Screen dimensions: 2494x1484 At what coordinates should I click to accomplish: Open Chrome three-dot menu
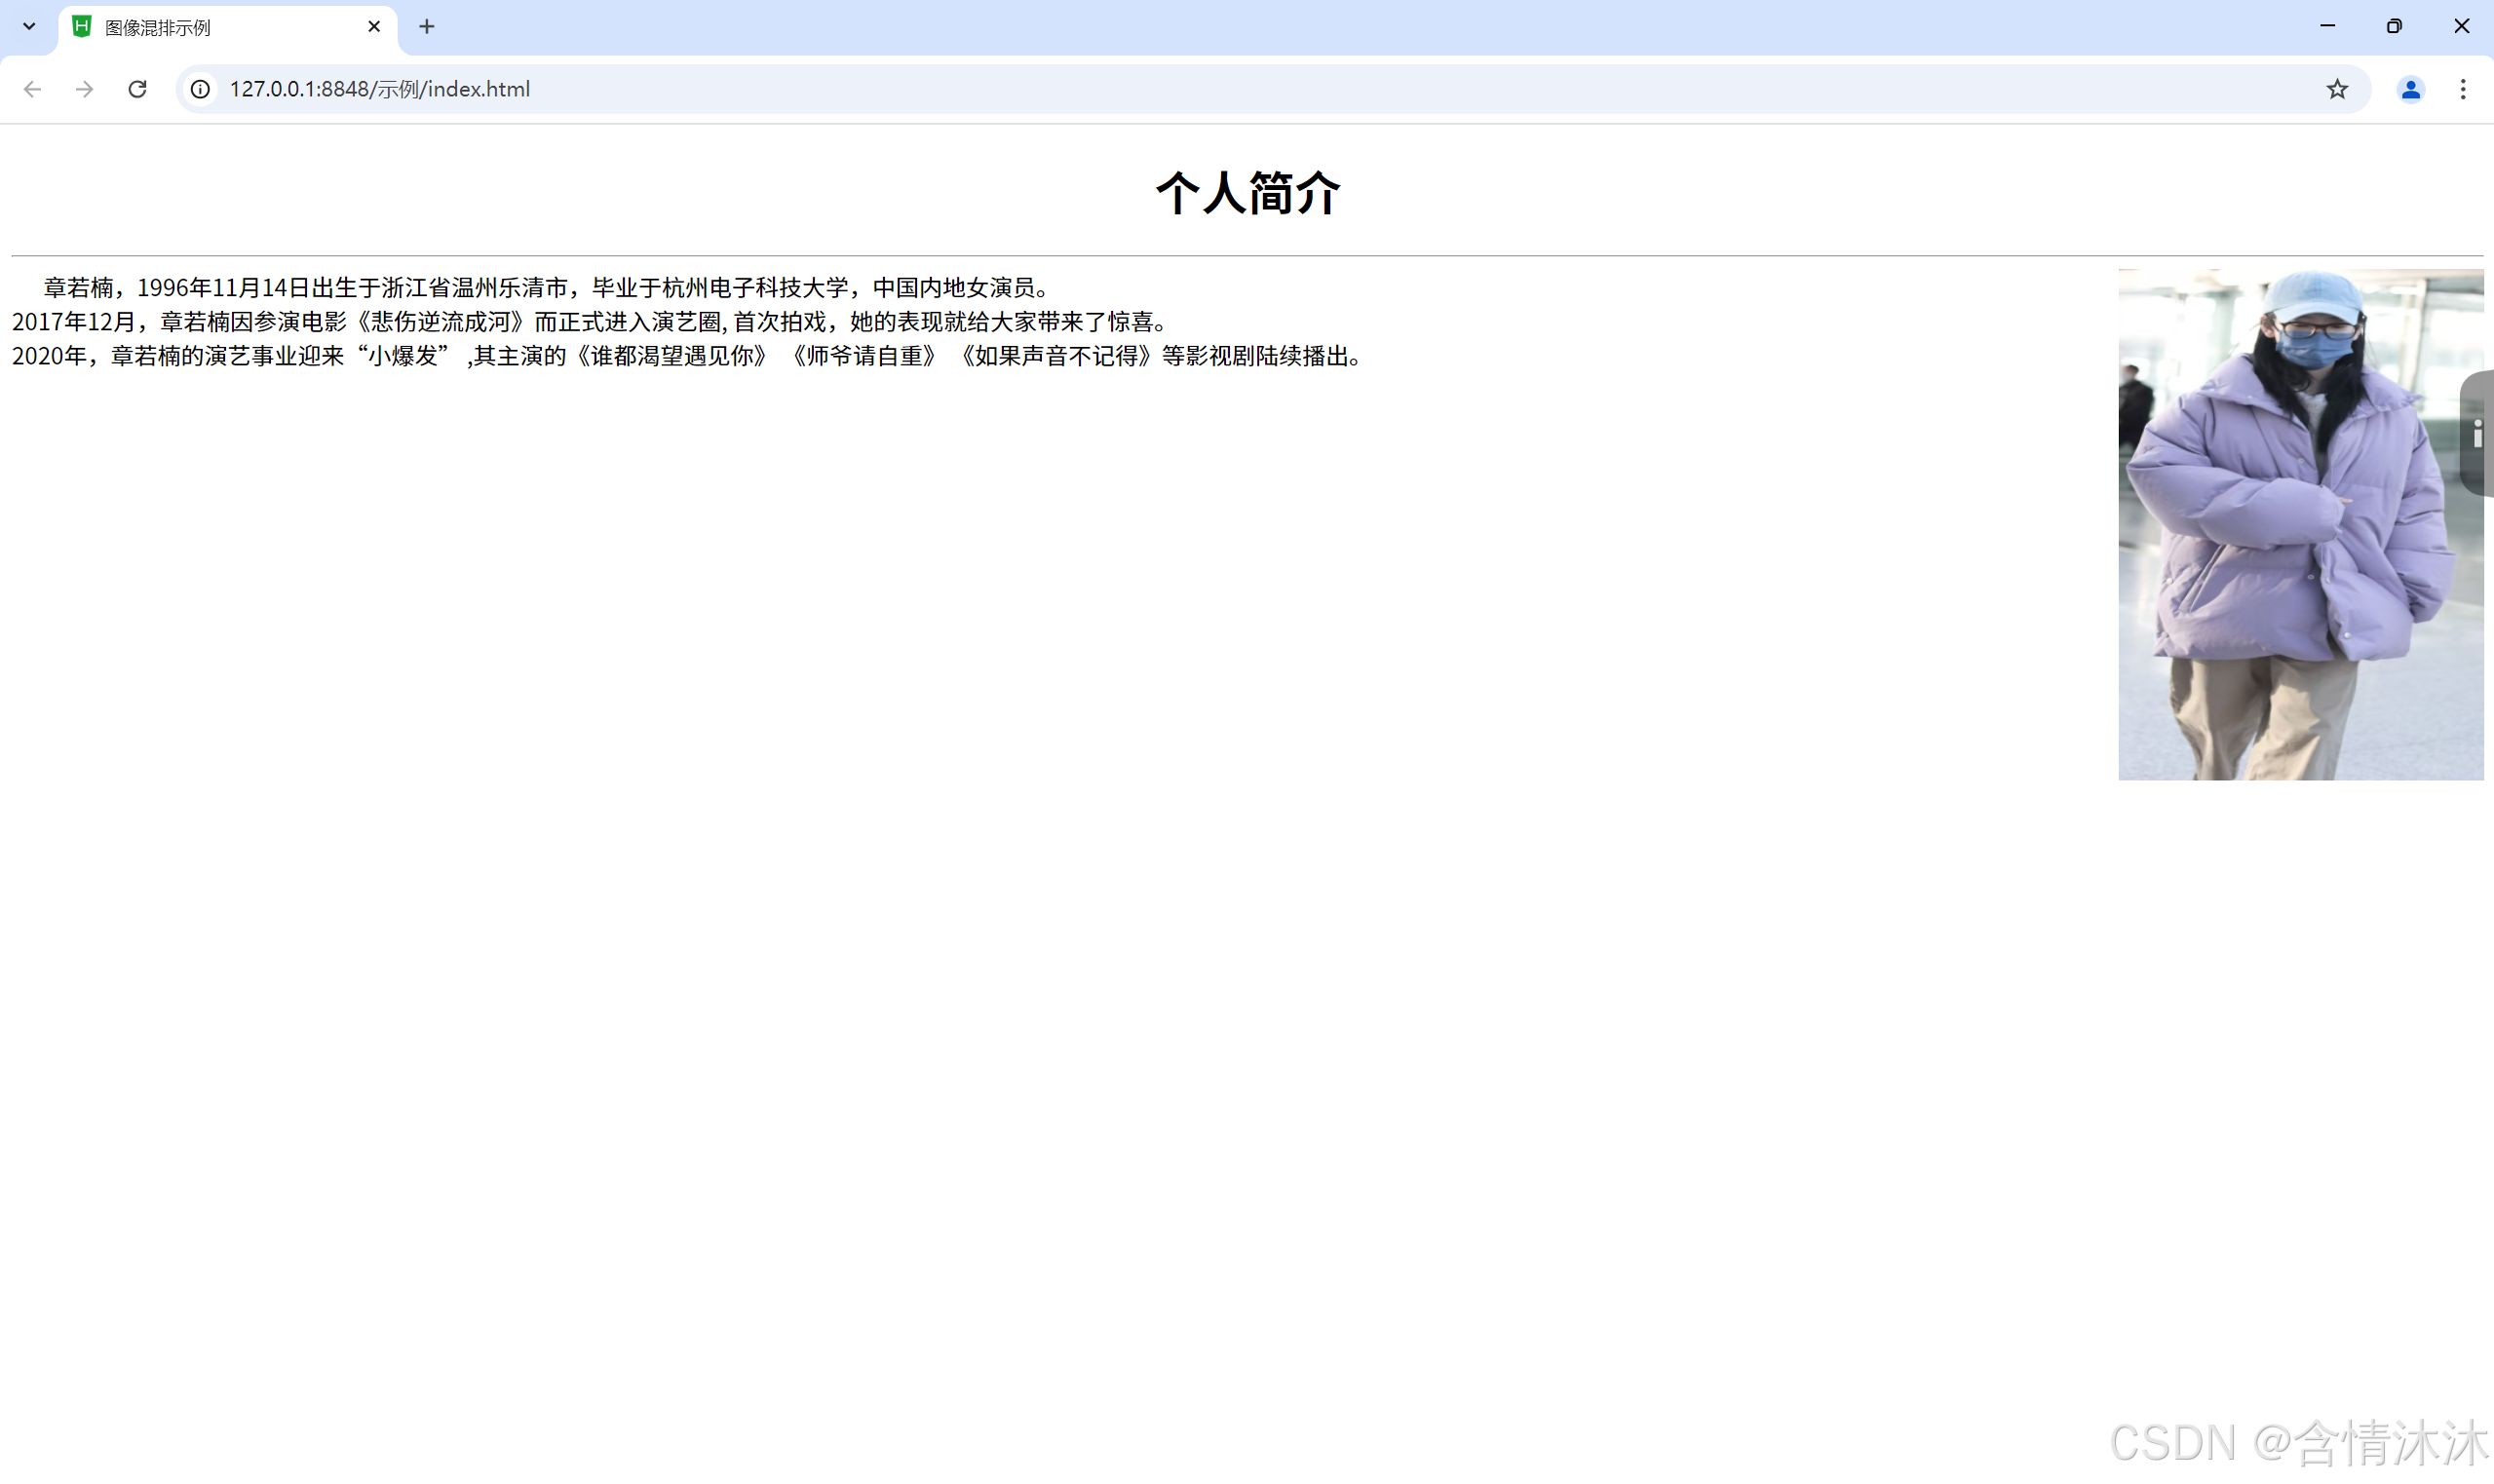(2462, 89)
